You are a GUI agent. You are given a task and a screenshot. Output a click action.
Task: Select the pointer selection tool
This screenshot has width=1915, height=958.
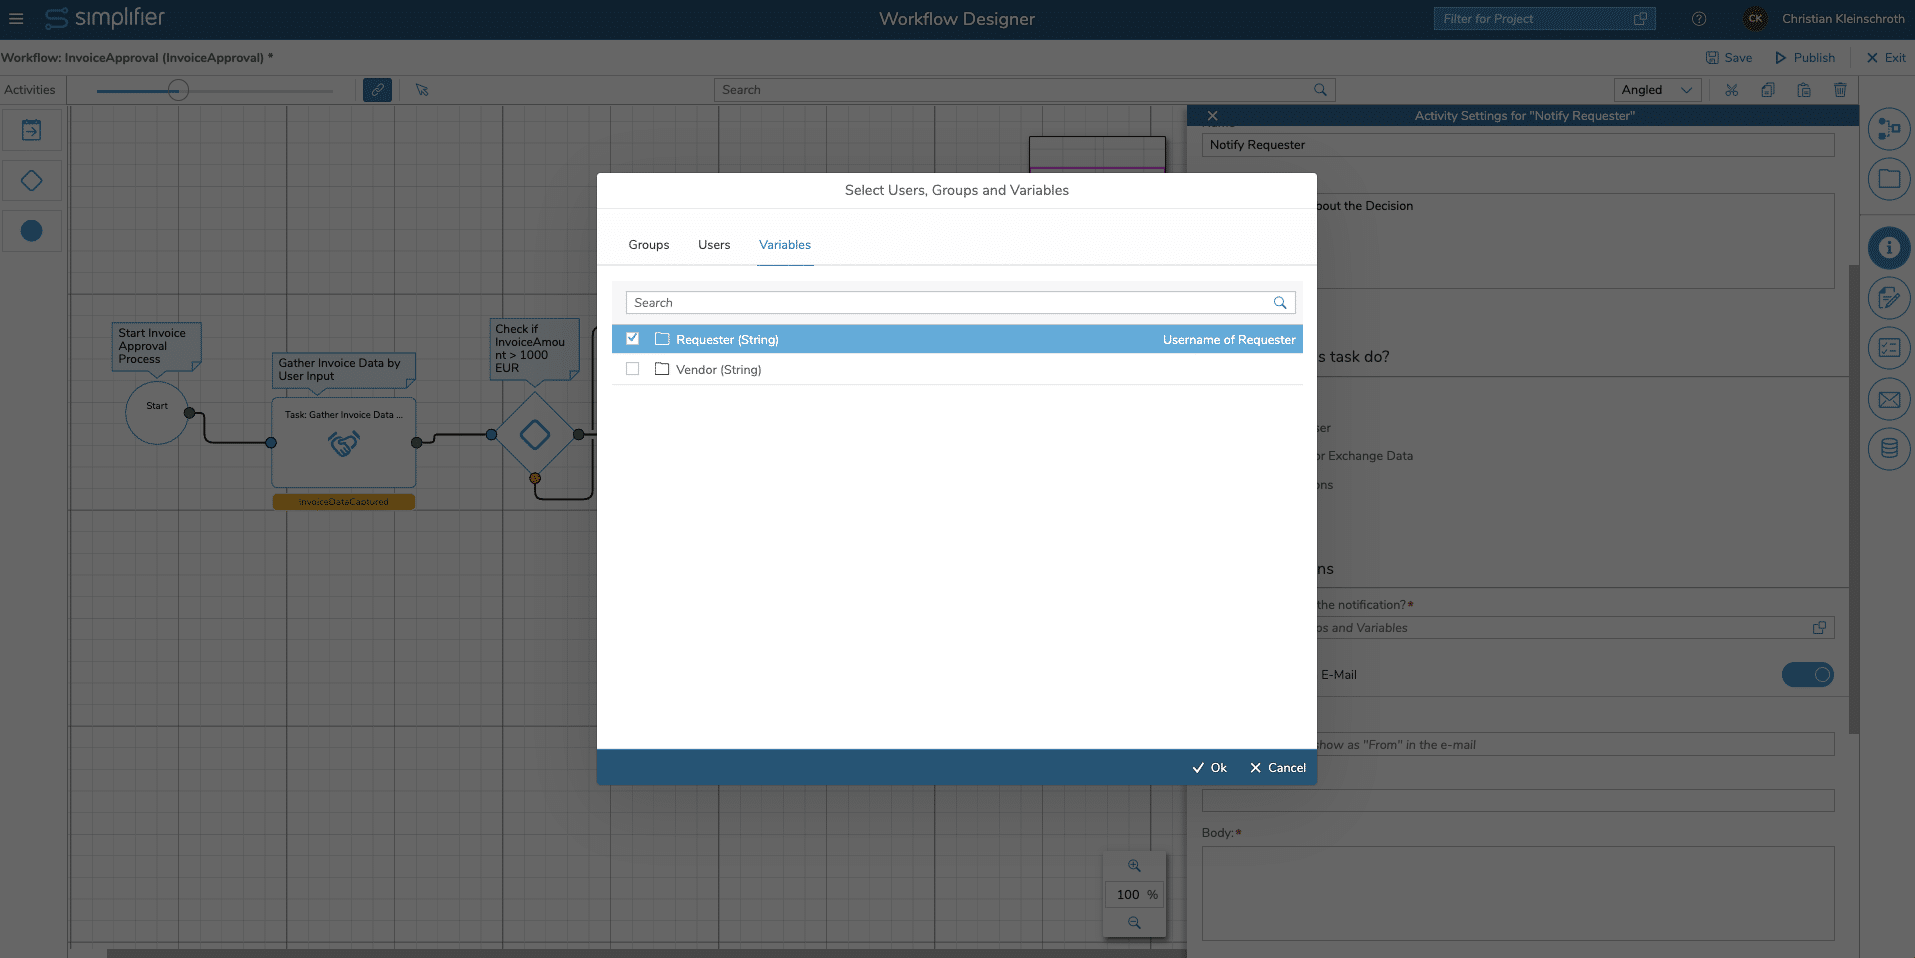click(422, 90)
